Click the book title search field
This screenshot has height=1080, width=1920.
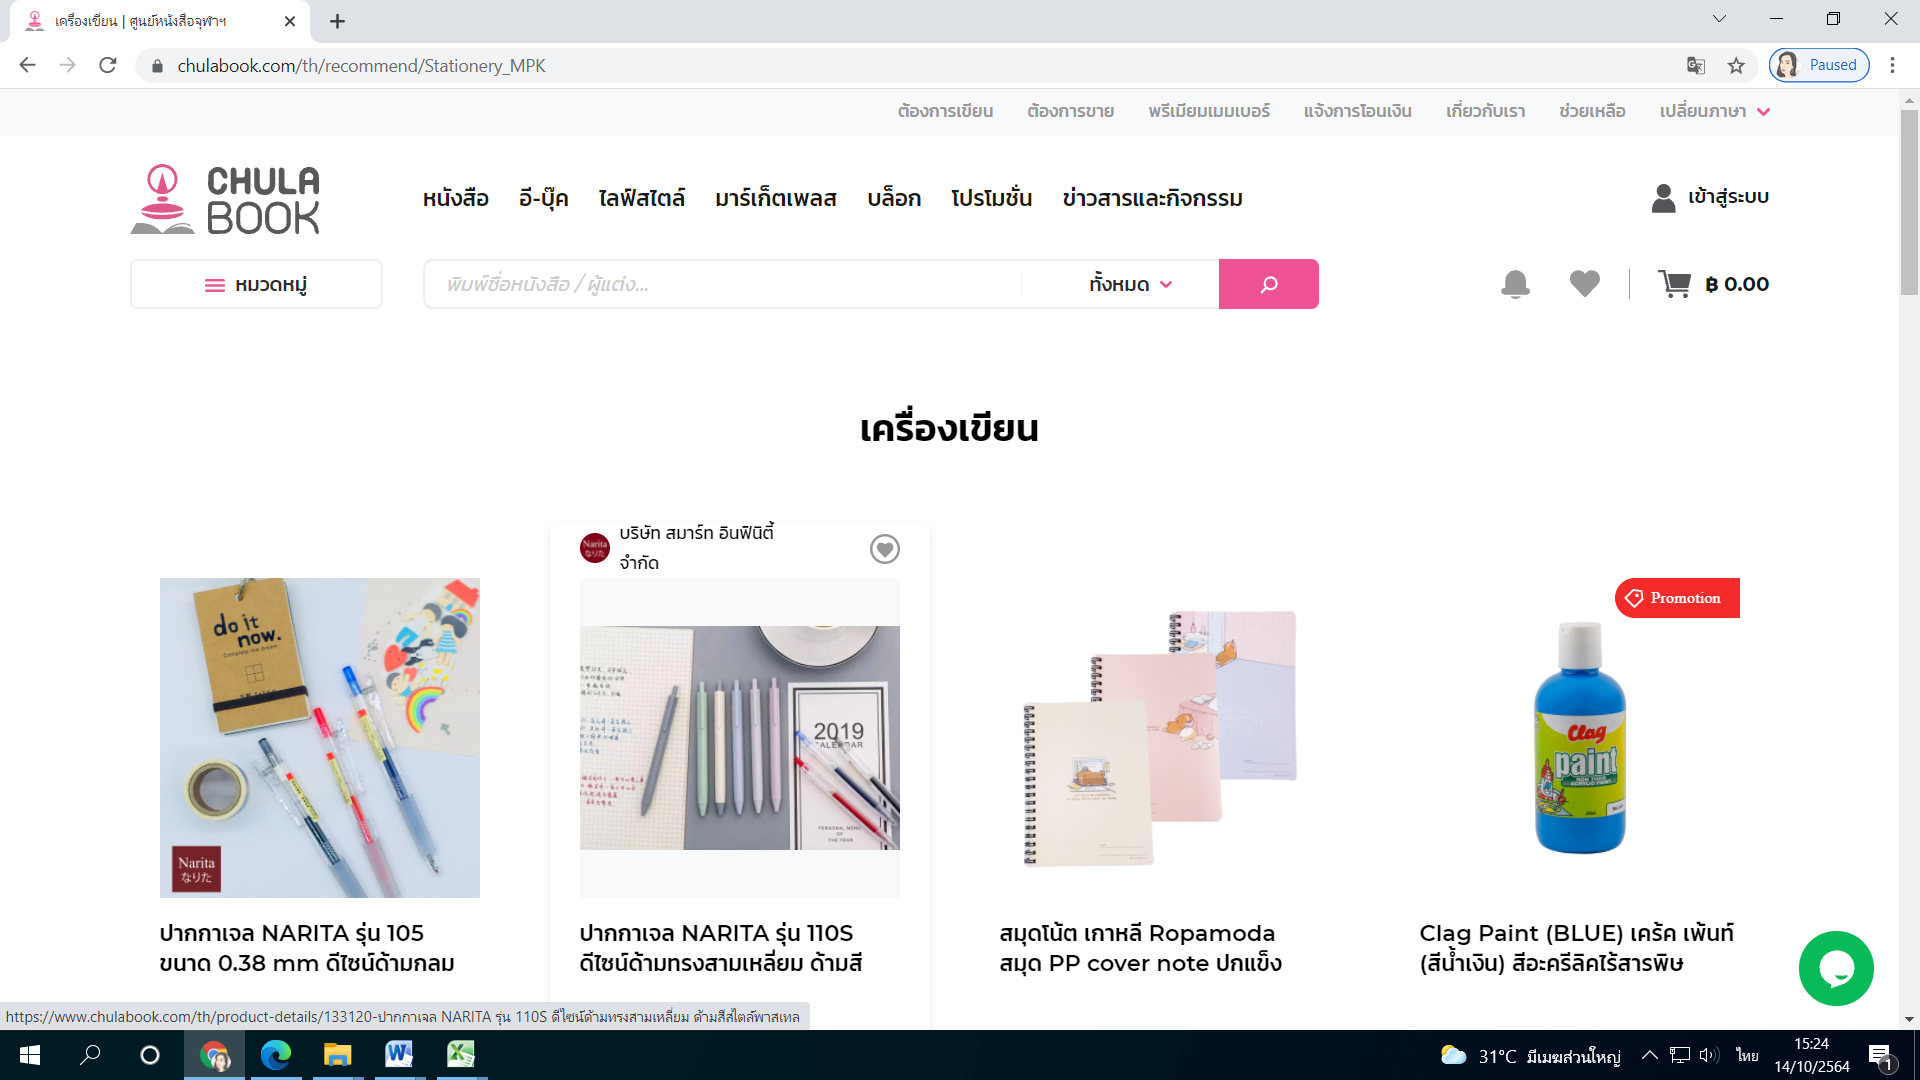click(x=722, y=285)
